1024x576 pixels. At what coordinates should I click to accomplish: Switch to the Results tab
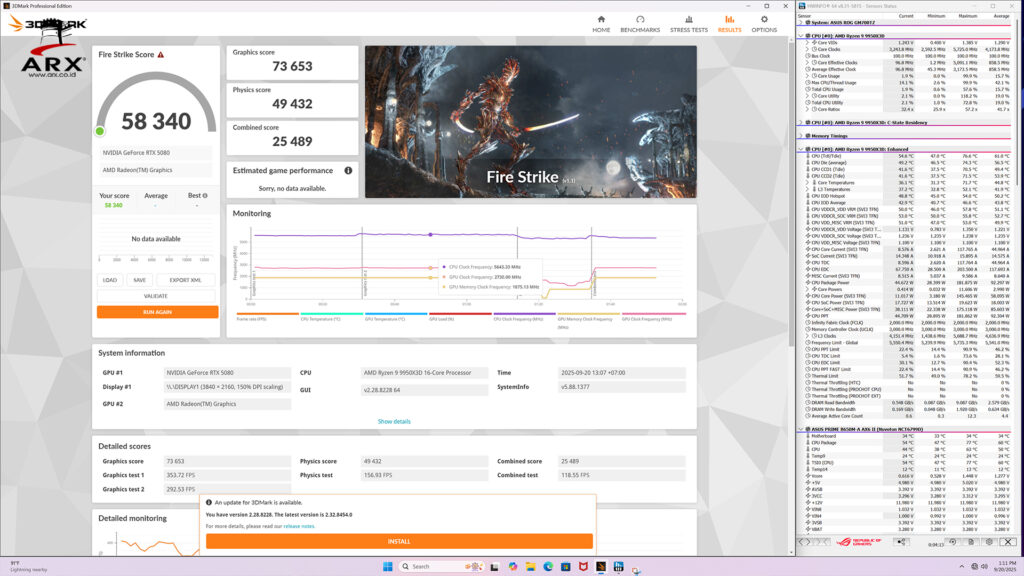(x=730, y=24)
